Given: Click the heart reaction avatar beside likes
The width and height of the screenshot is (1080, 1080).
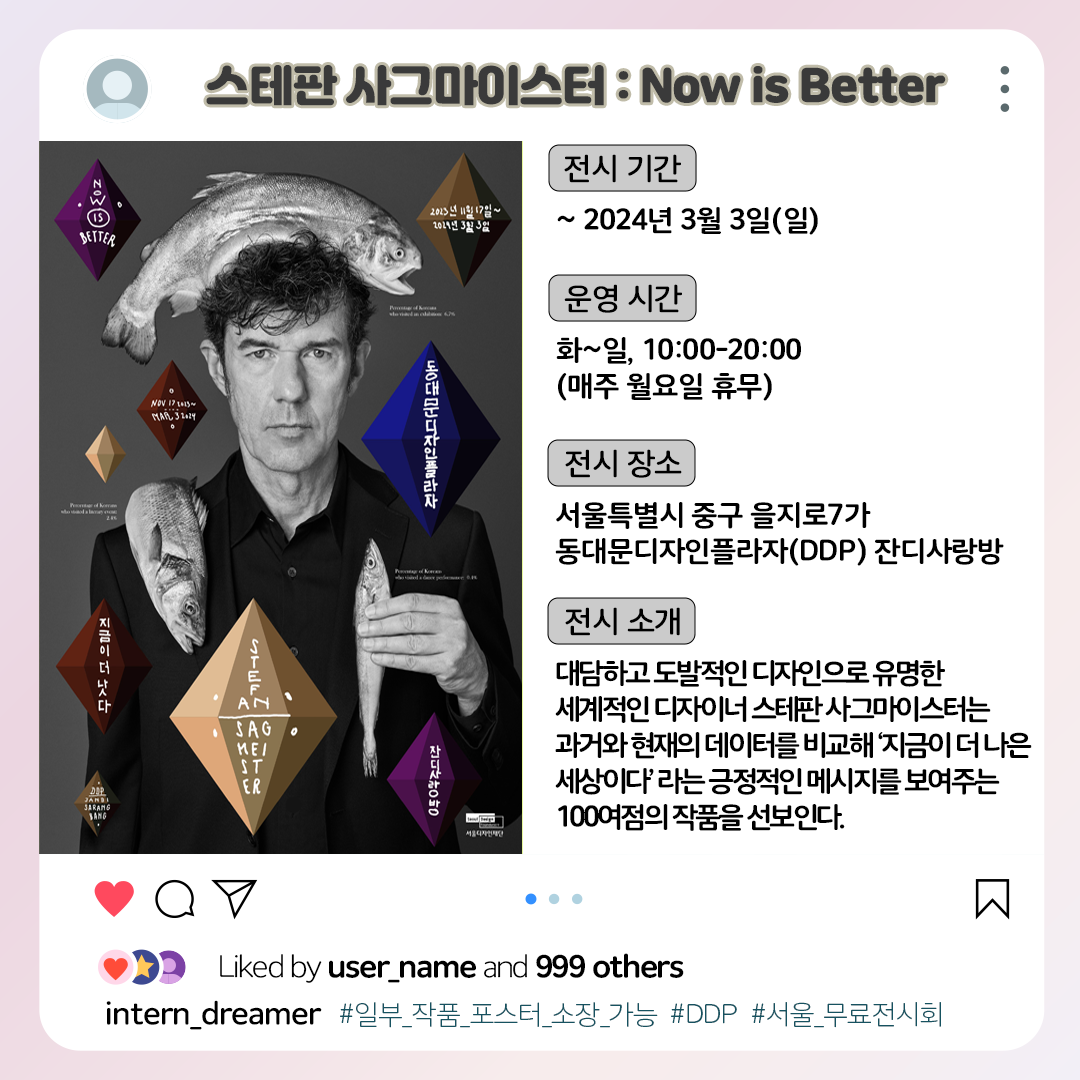Looking at the screenshot, I should [115, 967].
